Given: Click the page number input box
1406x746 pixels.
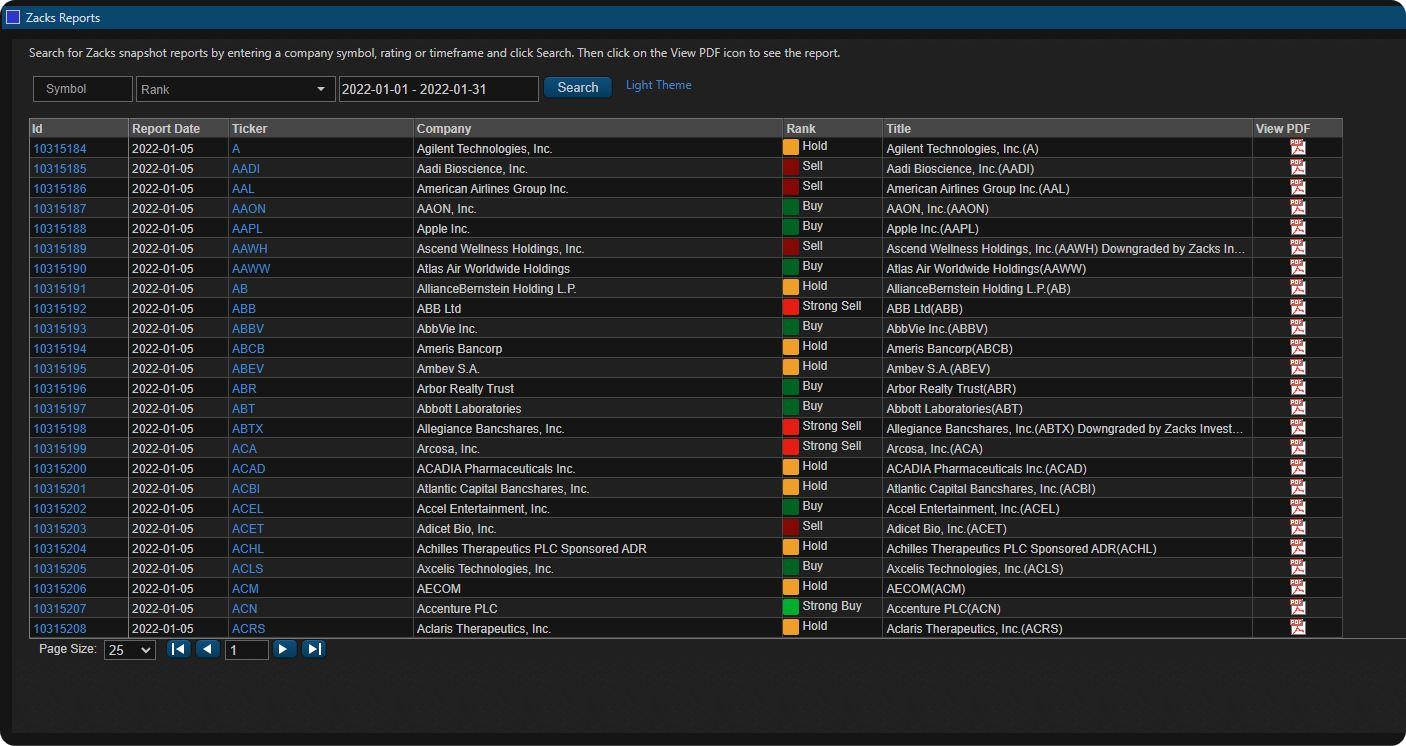Looking at the screenshot, I should pyautogui.click(x=247, y=650).
